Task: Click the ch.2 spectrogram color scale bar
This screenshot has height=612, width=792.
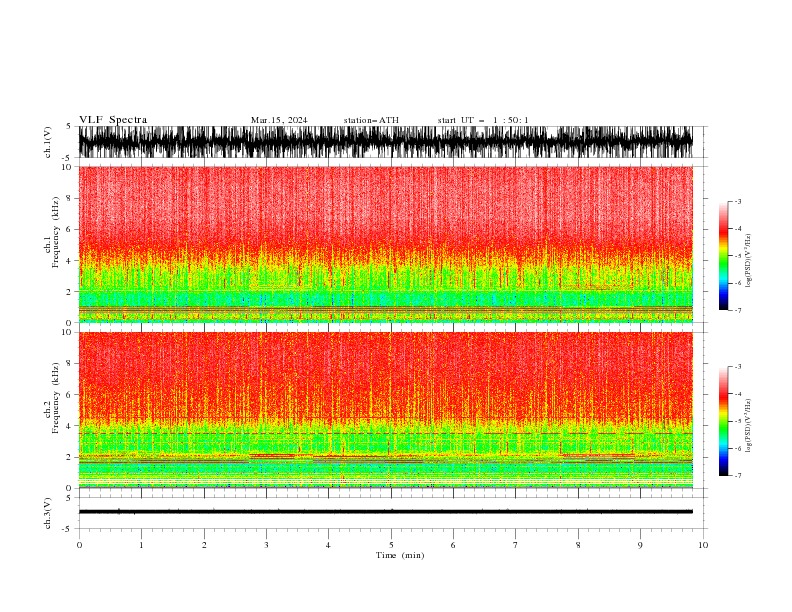Action: pyautogui.click(x=723, y=421)
